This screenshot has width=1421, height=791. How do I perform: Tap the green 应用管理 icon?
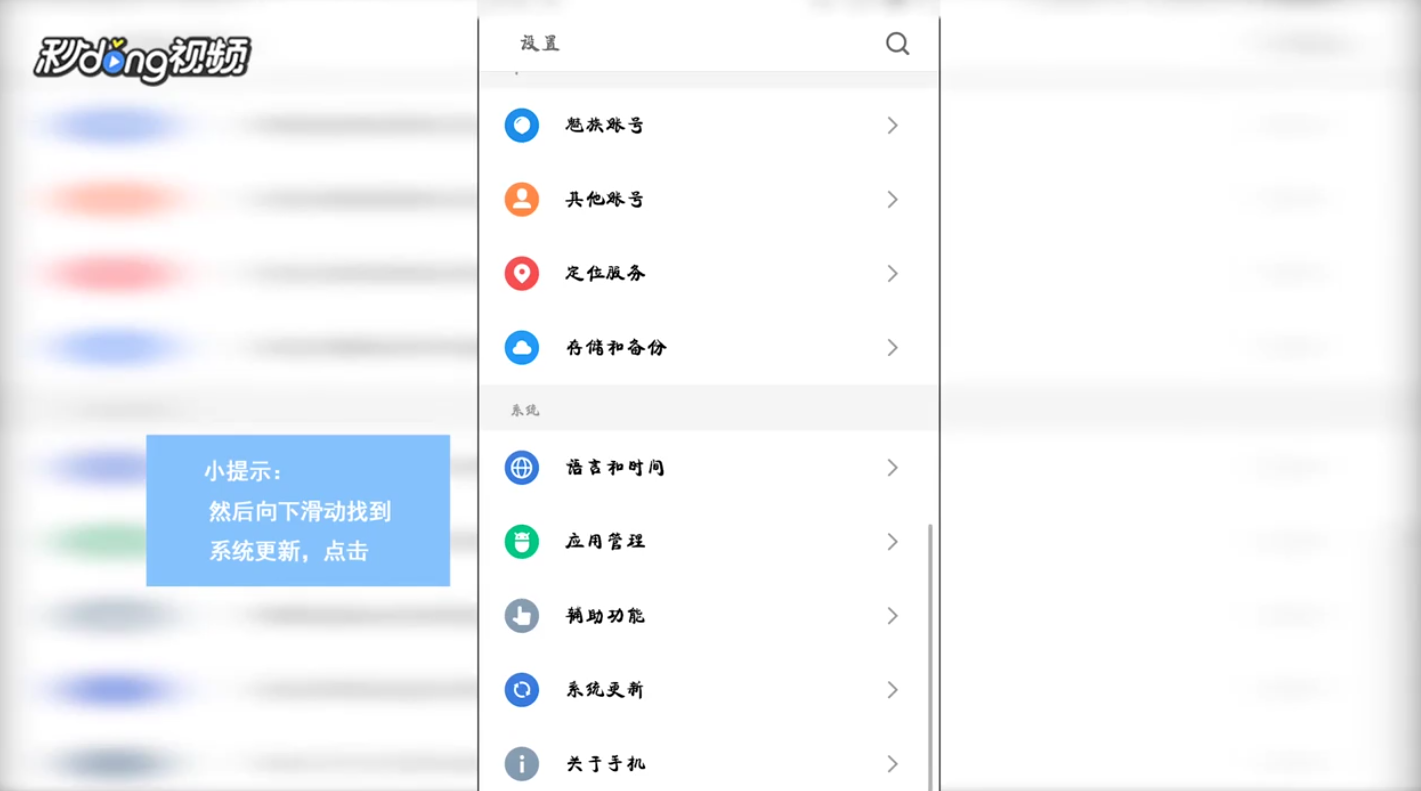522,541
